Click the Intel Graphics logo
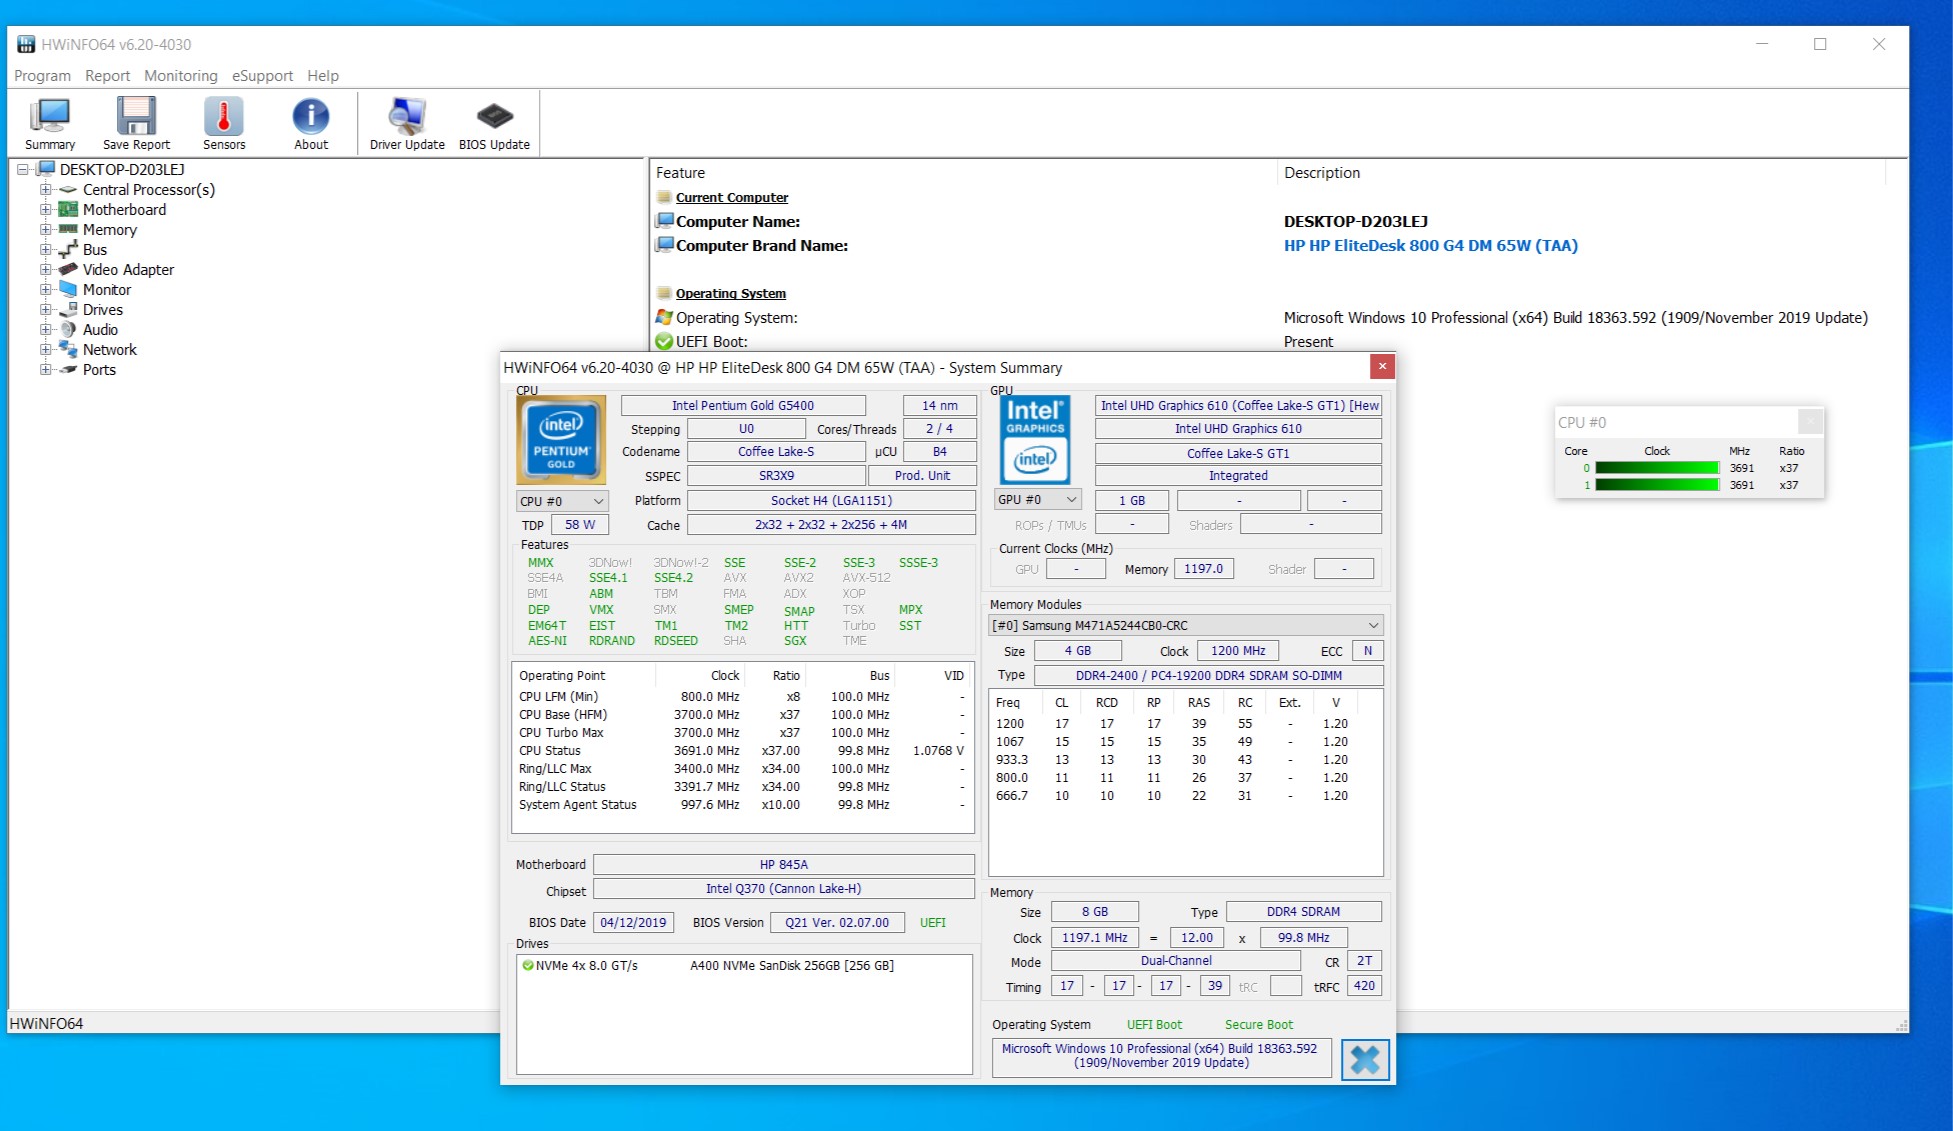The height and width of the screenshot is (1131, 1953). [x=1035, y=440]
